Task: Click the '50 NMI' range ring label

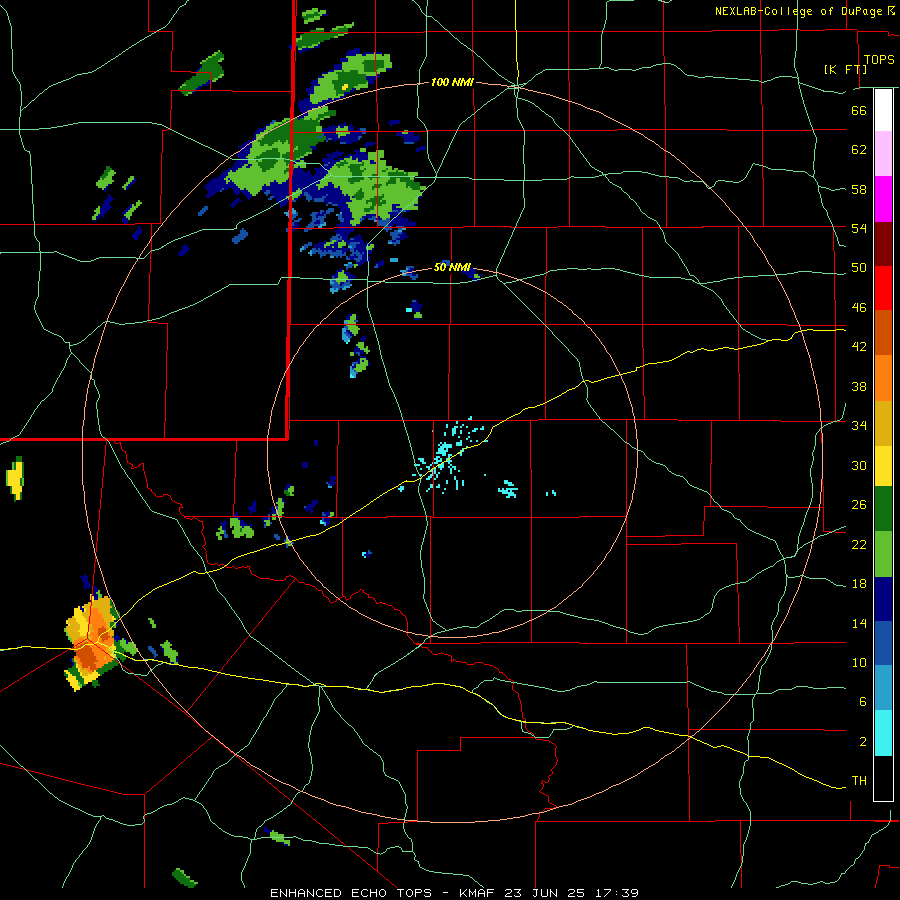Action: pyautogui.click(x=452, y=267)
